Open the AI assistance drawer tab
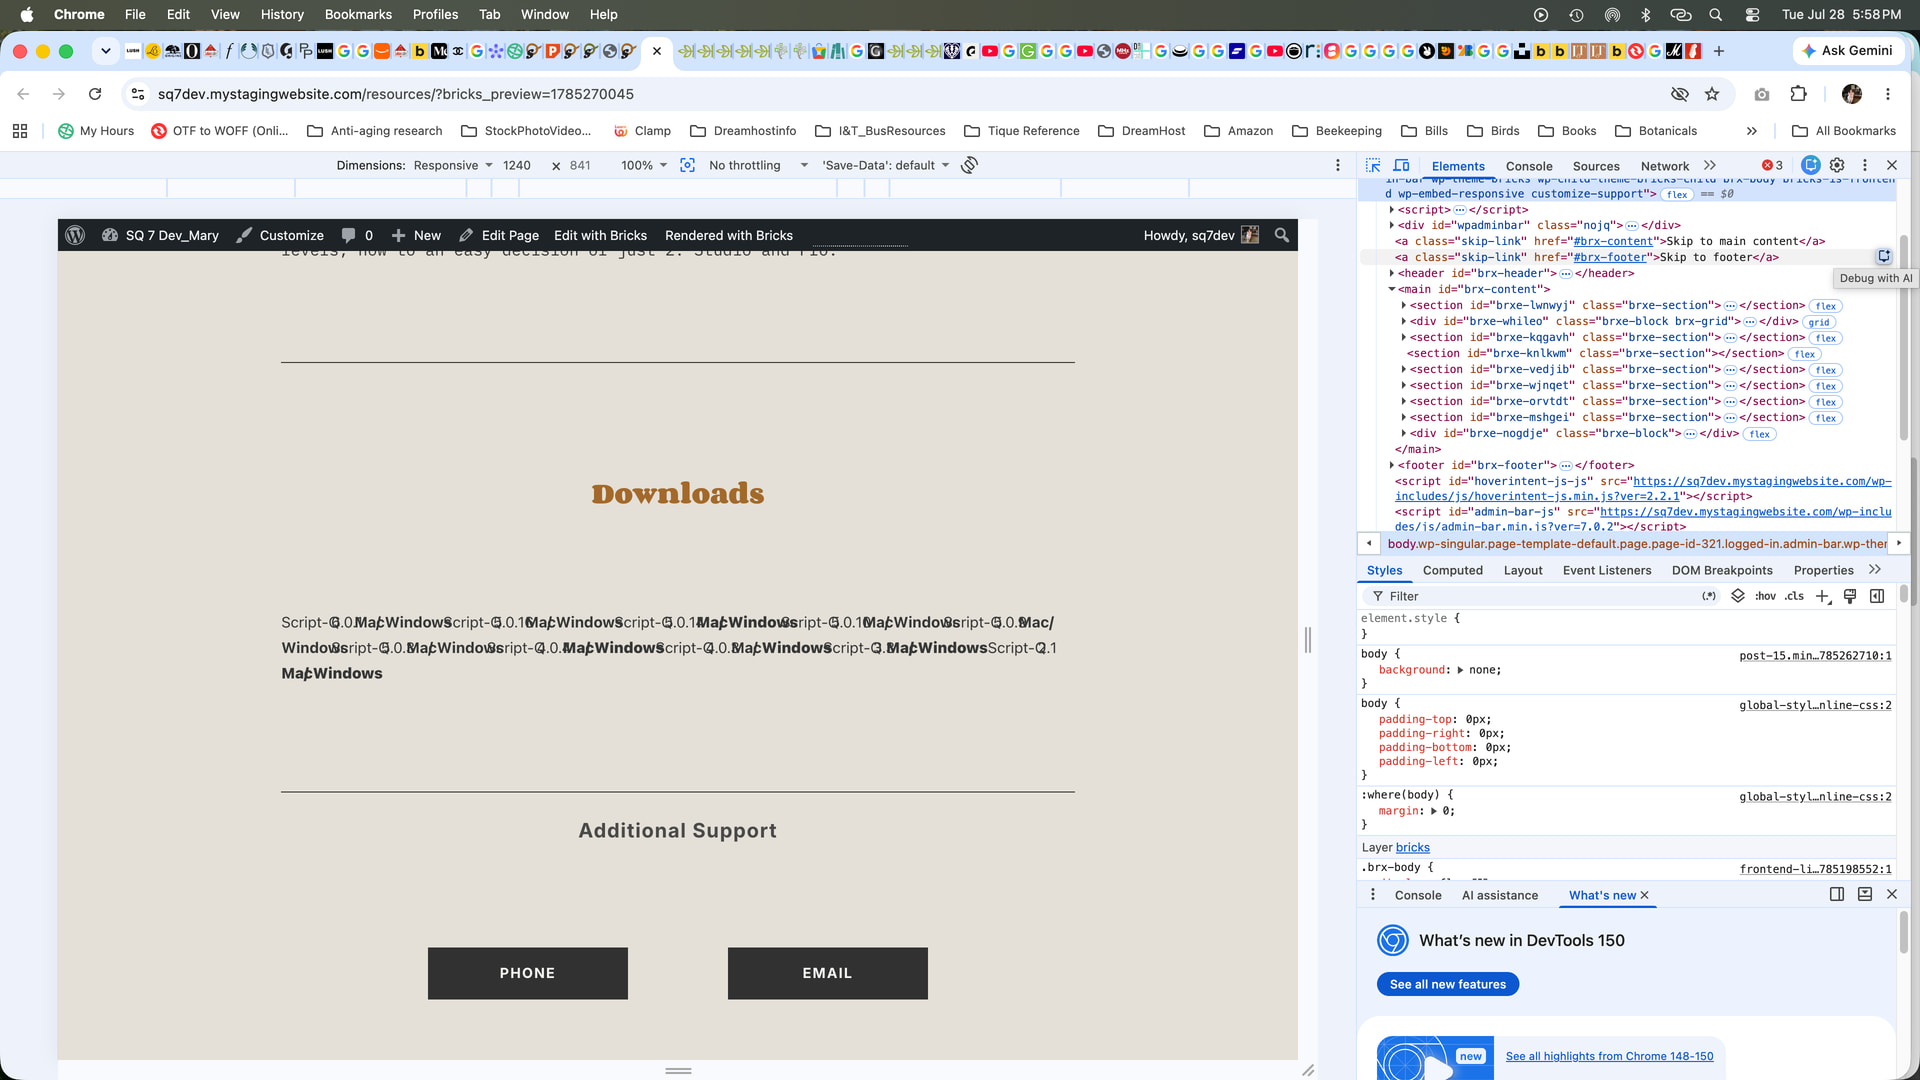This screenshot has height=1080, width=1920. click(1500, 895)
